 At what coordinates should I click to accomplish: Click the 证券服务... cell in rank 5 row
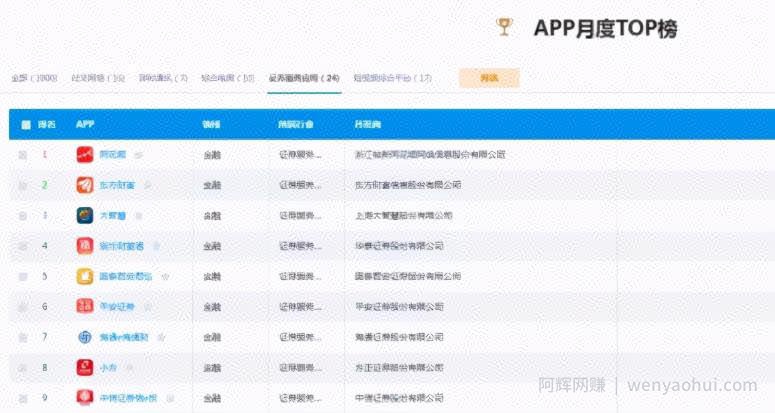pyautogui.click(x=301, y=276)
